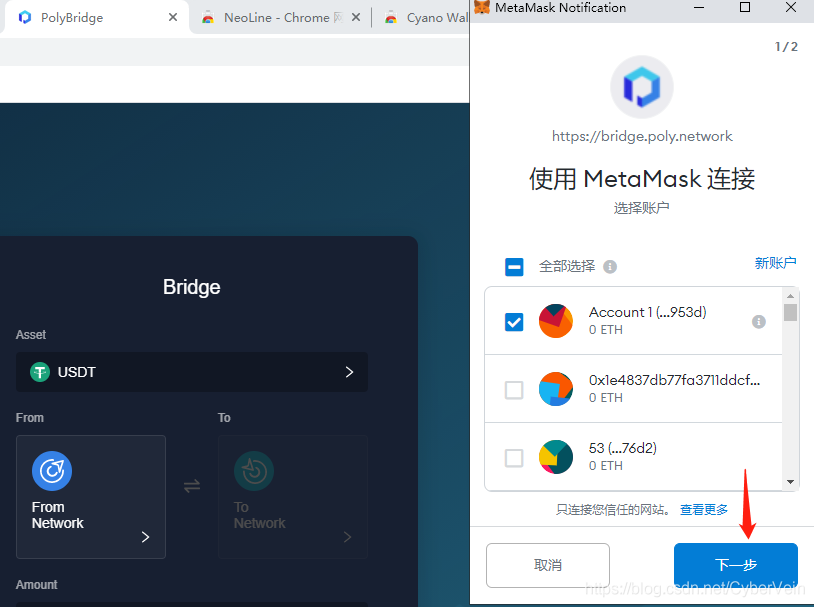
Task: Click the account 53 avatar icon
Action: coord(555,457)
